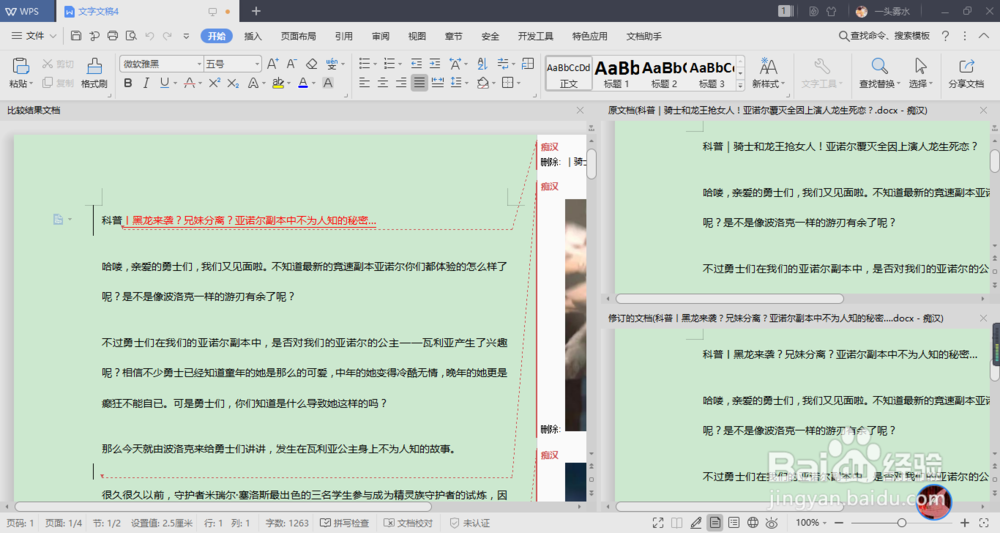Switch to the 视图 tab
Screen dimensions: 1000x533
[x=417, y=36]
